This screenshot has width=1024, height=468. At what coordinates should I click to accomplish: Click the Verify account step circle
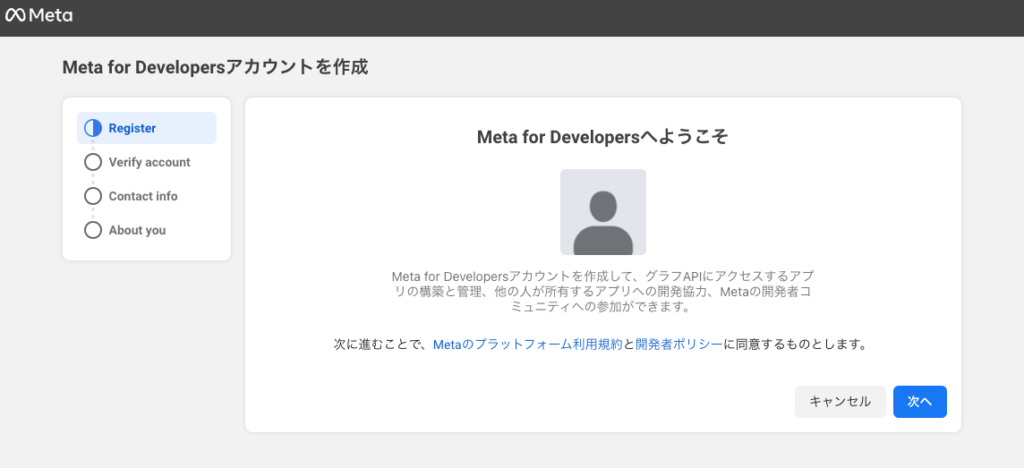93,162
